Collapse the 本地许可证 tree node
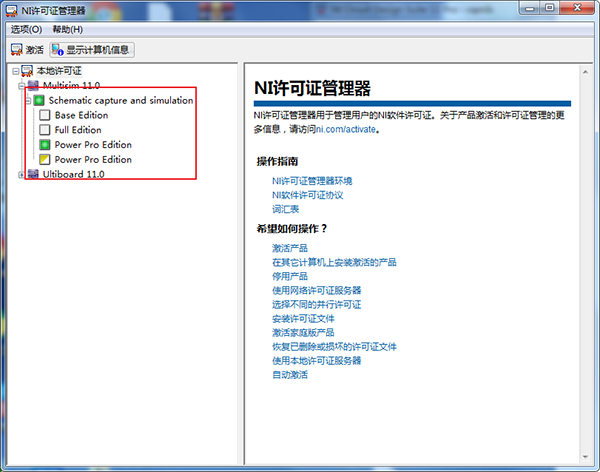The image size is (600, 472). (x=14, y=71)
